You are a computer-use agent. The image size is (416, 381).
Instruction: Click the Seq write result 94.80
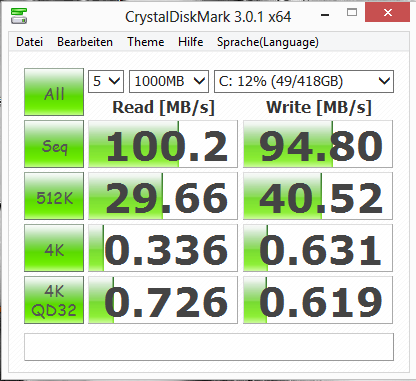click(x=318, y=144)
